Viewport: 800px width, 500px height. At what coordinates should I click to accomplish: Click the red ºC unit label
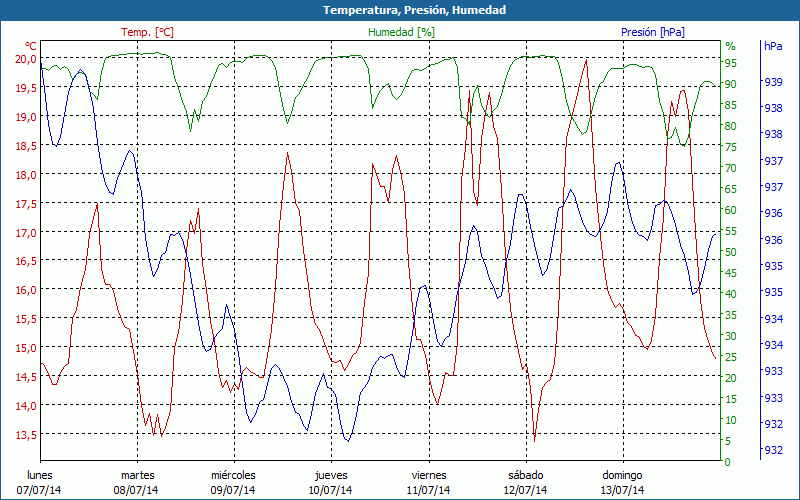pos(30,46)
